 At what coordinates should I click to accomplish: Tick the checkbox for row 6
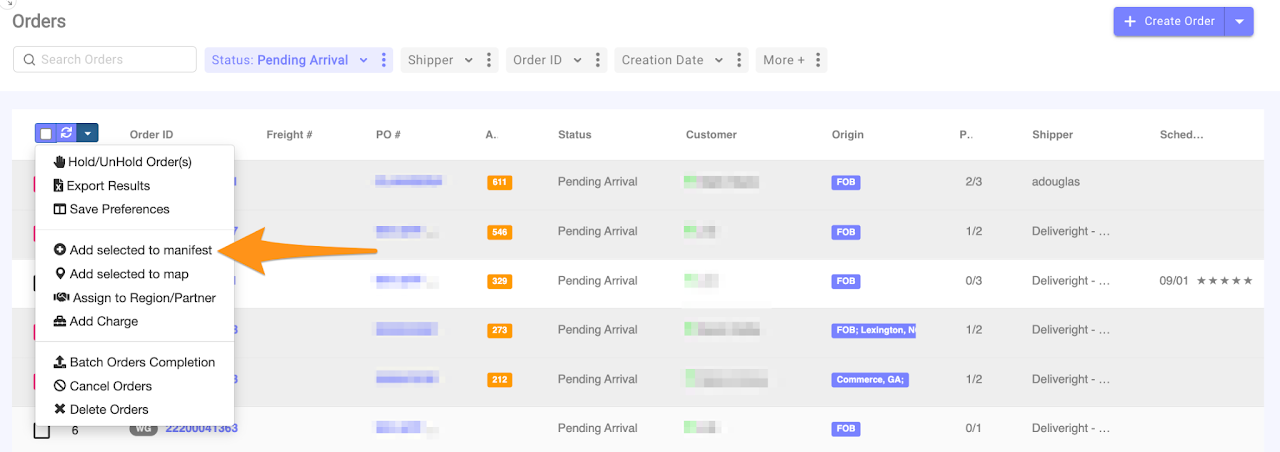tap(42, 430)
